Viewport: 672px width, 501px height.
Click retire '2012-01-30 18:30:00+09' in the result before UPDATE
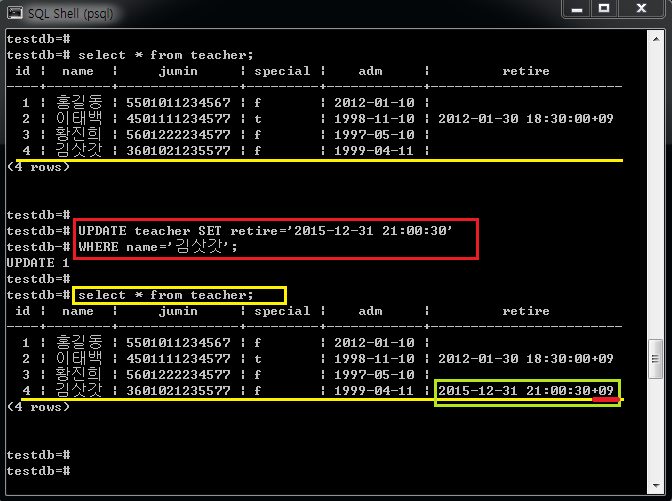[x=525, y=118]
